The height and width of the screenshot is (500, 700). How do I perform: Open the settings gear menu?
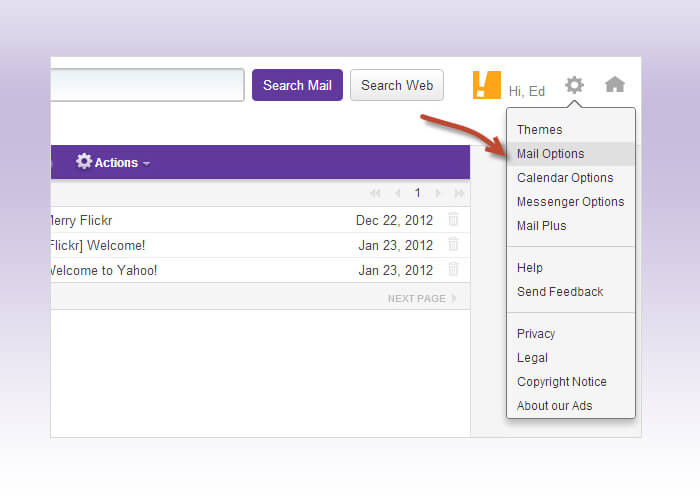pyautogui.click(x=574, y=84)
